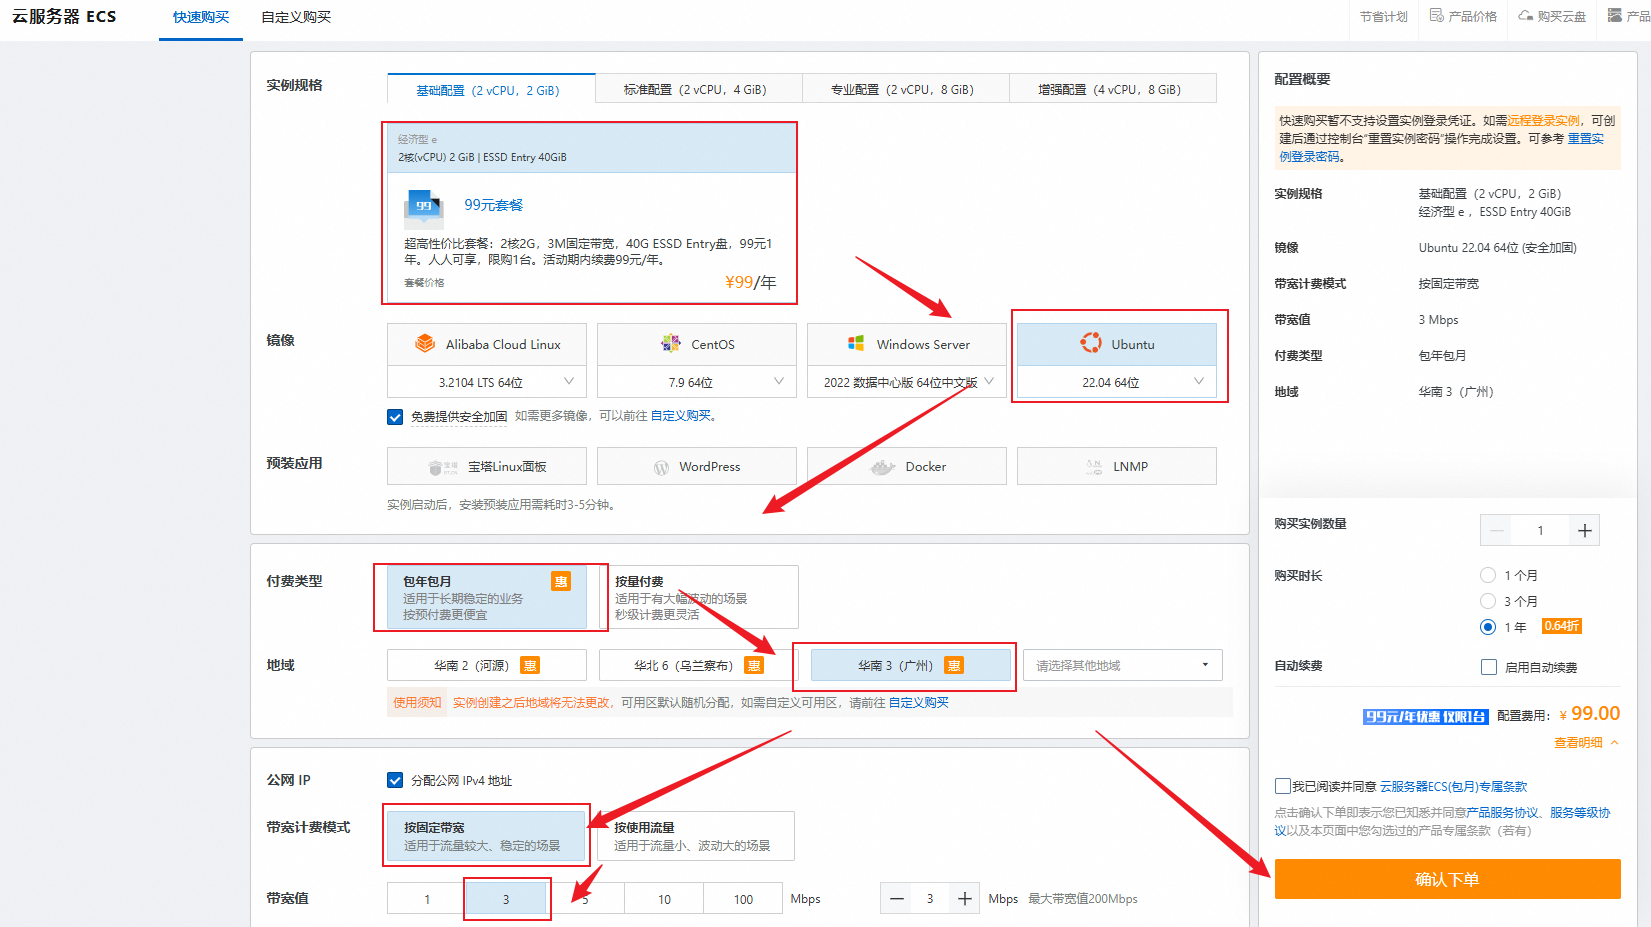Choose 按使用流量 bandwidth billing mode
Viewport: 1651px width, 927px height.
(695, 836)
